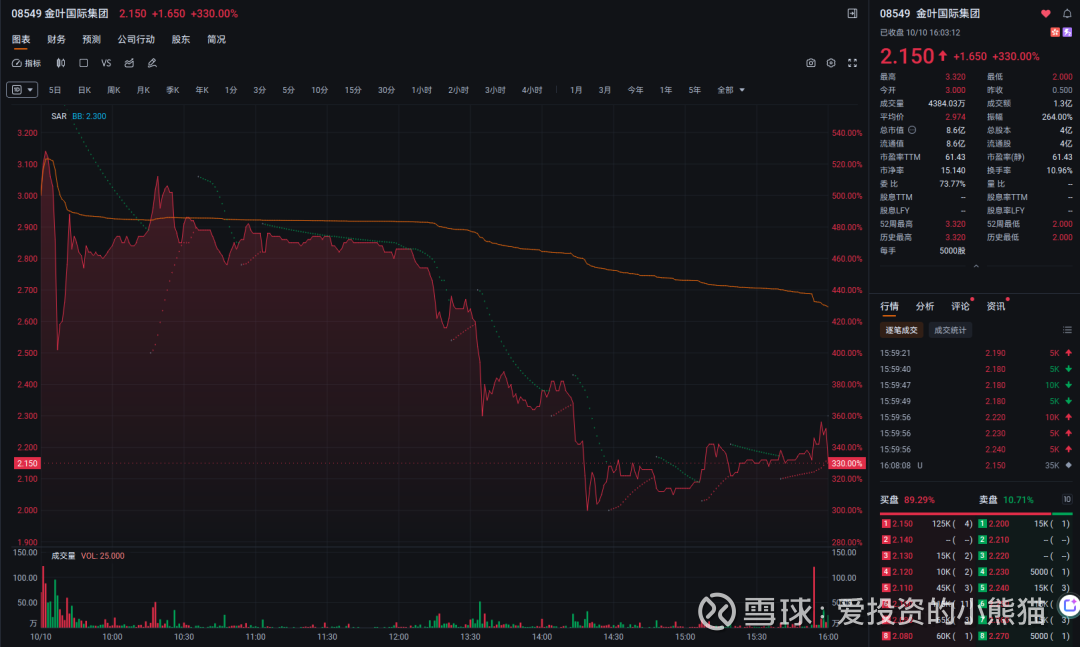The image size is (1080, 647).
Task: Switch to the 图表 tab
Action: [21, 40]
